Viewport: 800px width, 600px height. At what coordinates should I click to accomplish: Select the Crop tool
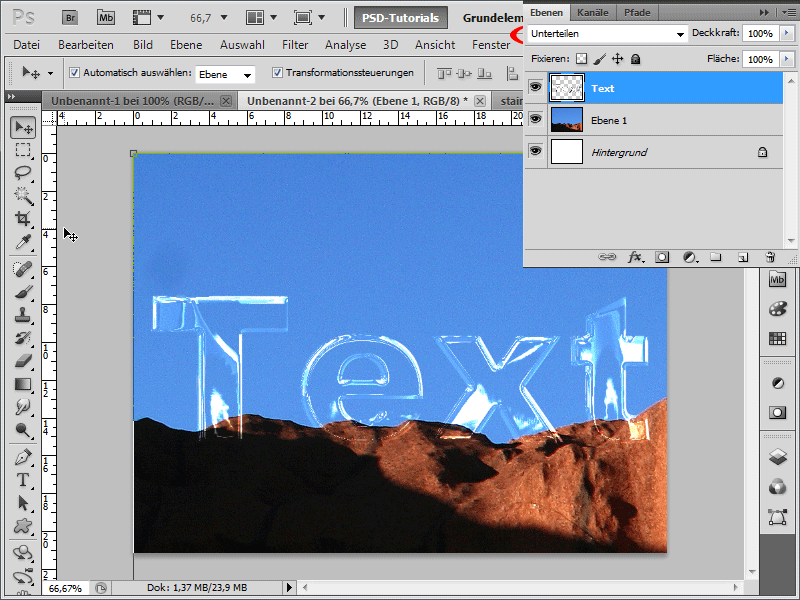(23, 219)
